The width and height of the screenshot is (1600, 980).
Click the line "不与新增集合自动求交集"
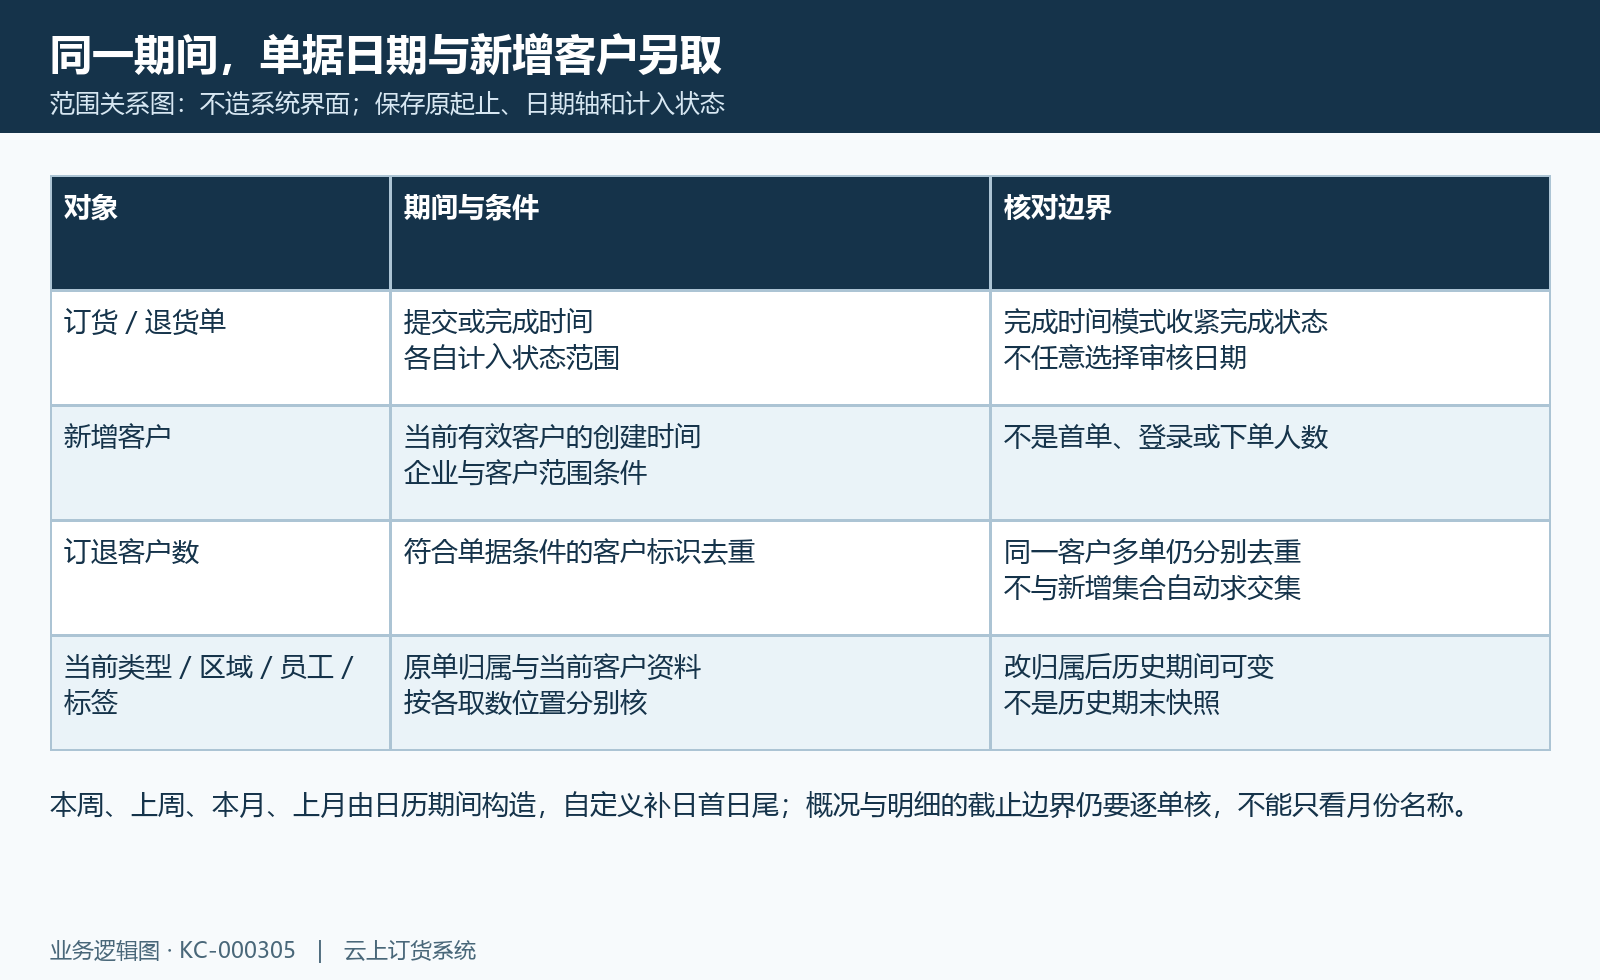pos(1152,588)
